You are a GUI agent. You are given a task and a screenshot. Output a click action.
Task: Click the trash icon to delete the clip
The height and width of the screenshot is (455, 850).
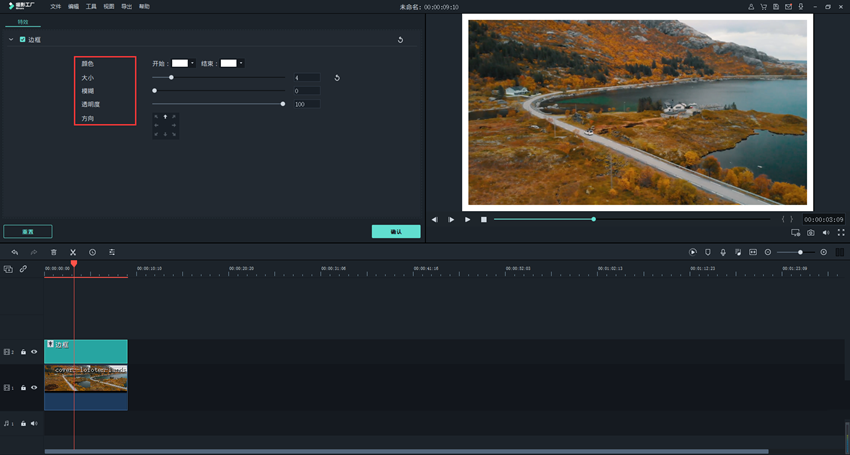click(54, 252)
